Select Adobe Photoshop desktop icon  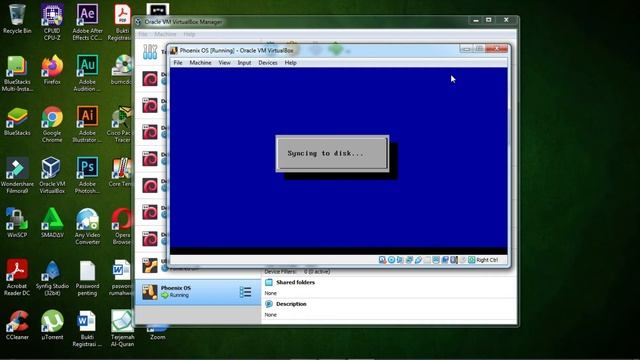(87, 176)
